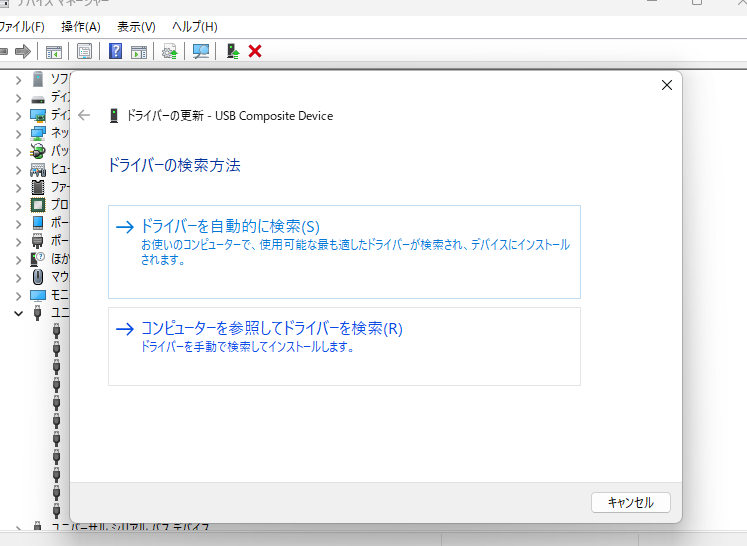The width and height of the screenshot is (747, 546).
Task: Click the キャンセル button
Action: (x=630, y=502)
